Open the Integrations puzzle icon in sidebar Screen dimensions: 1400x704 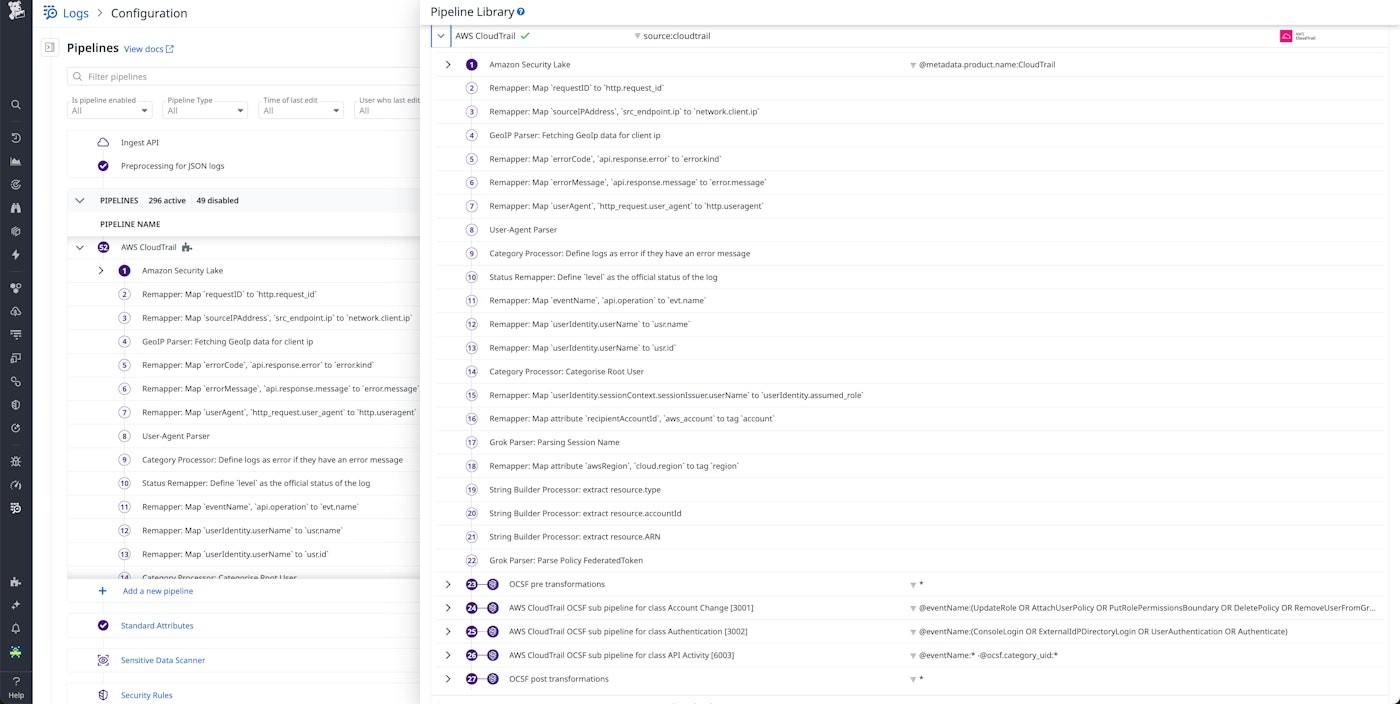[16, 582]
